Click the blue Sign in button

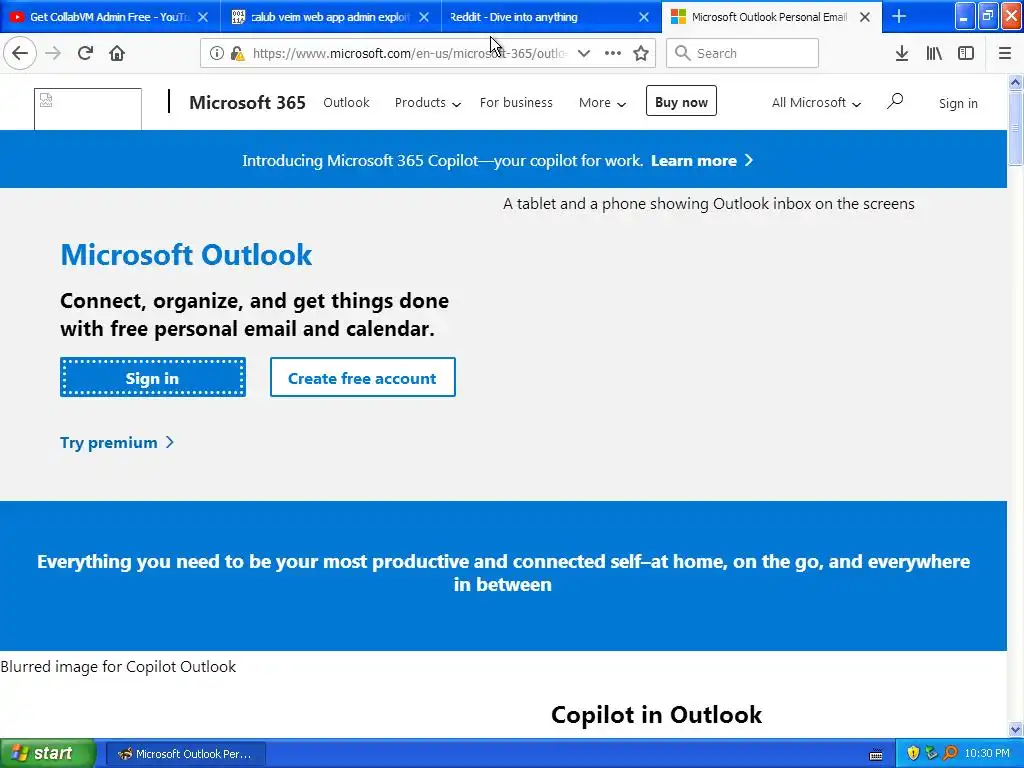[x=153, y=377]
